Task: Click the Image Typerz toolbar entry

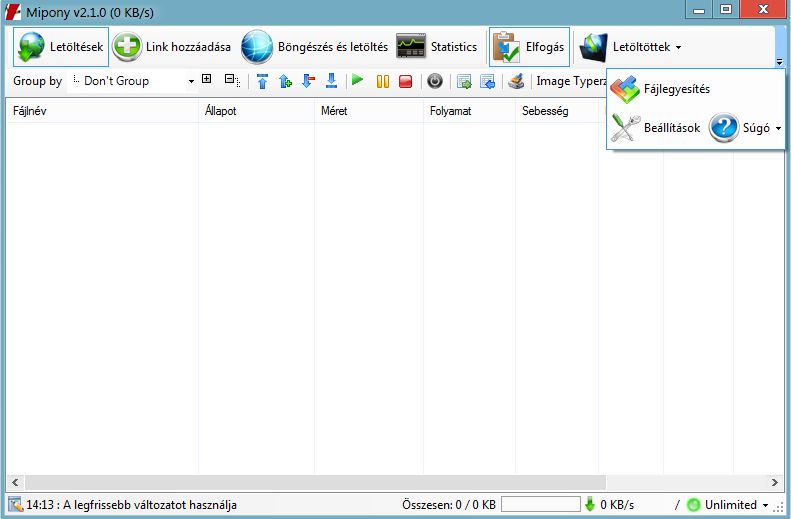Action: click(571, 81)
